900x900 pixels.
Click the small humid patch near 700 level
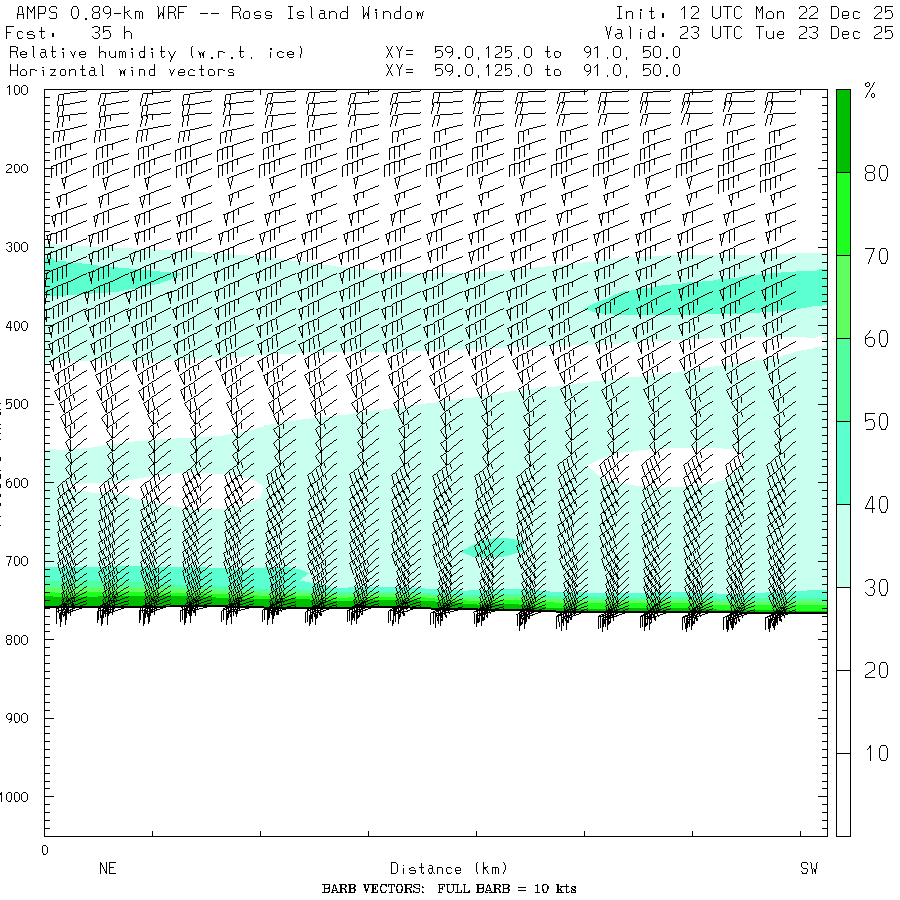492,547
